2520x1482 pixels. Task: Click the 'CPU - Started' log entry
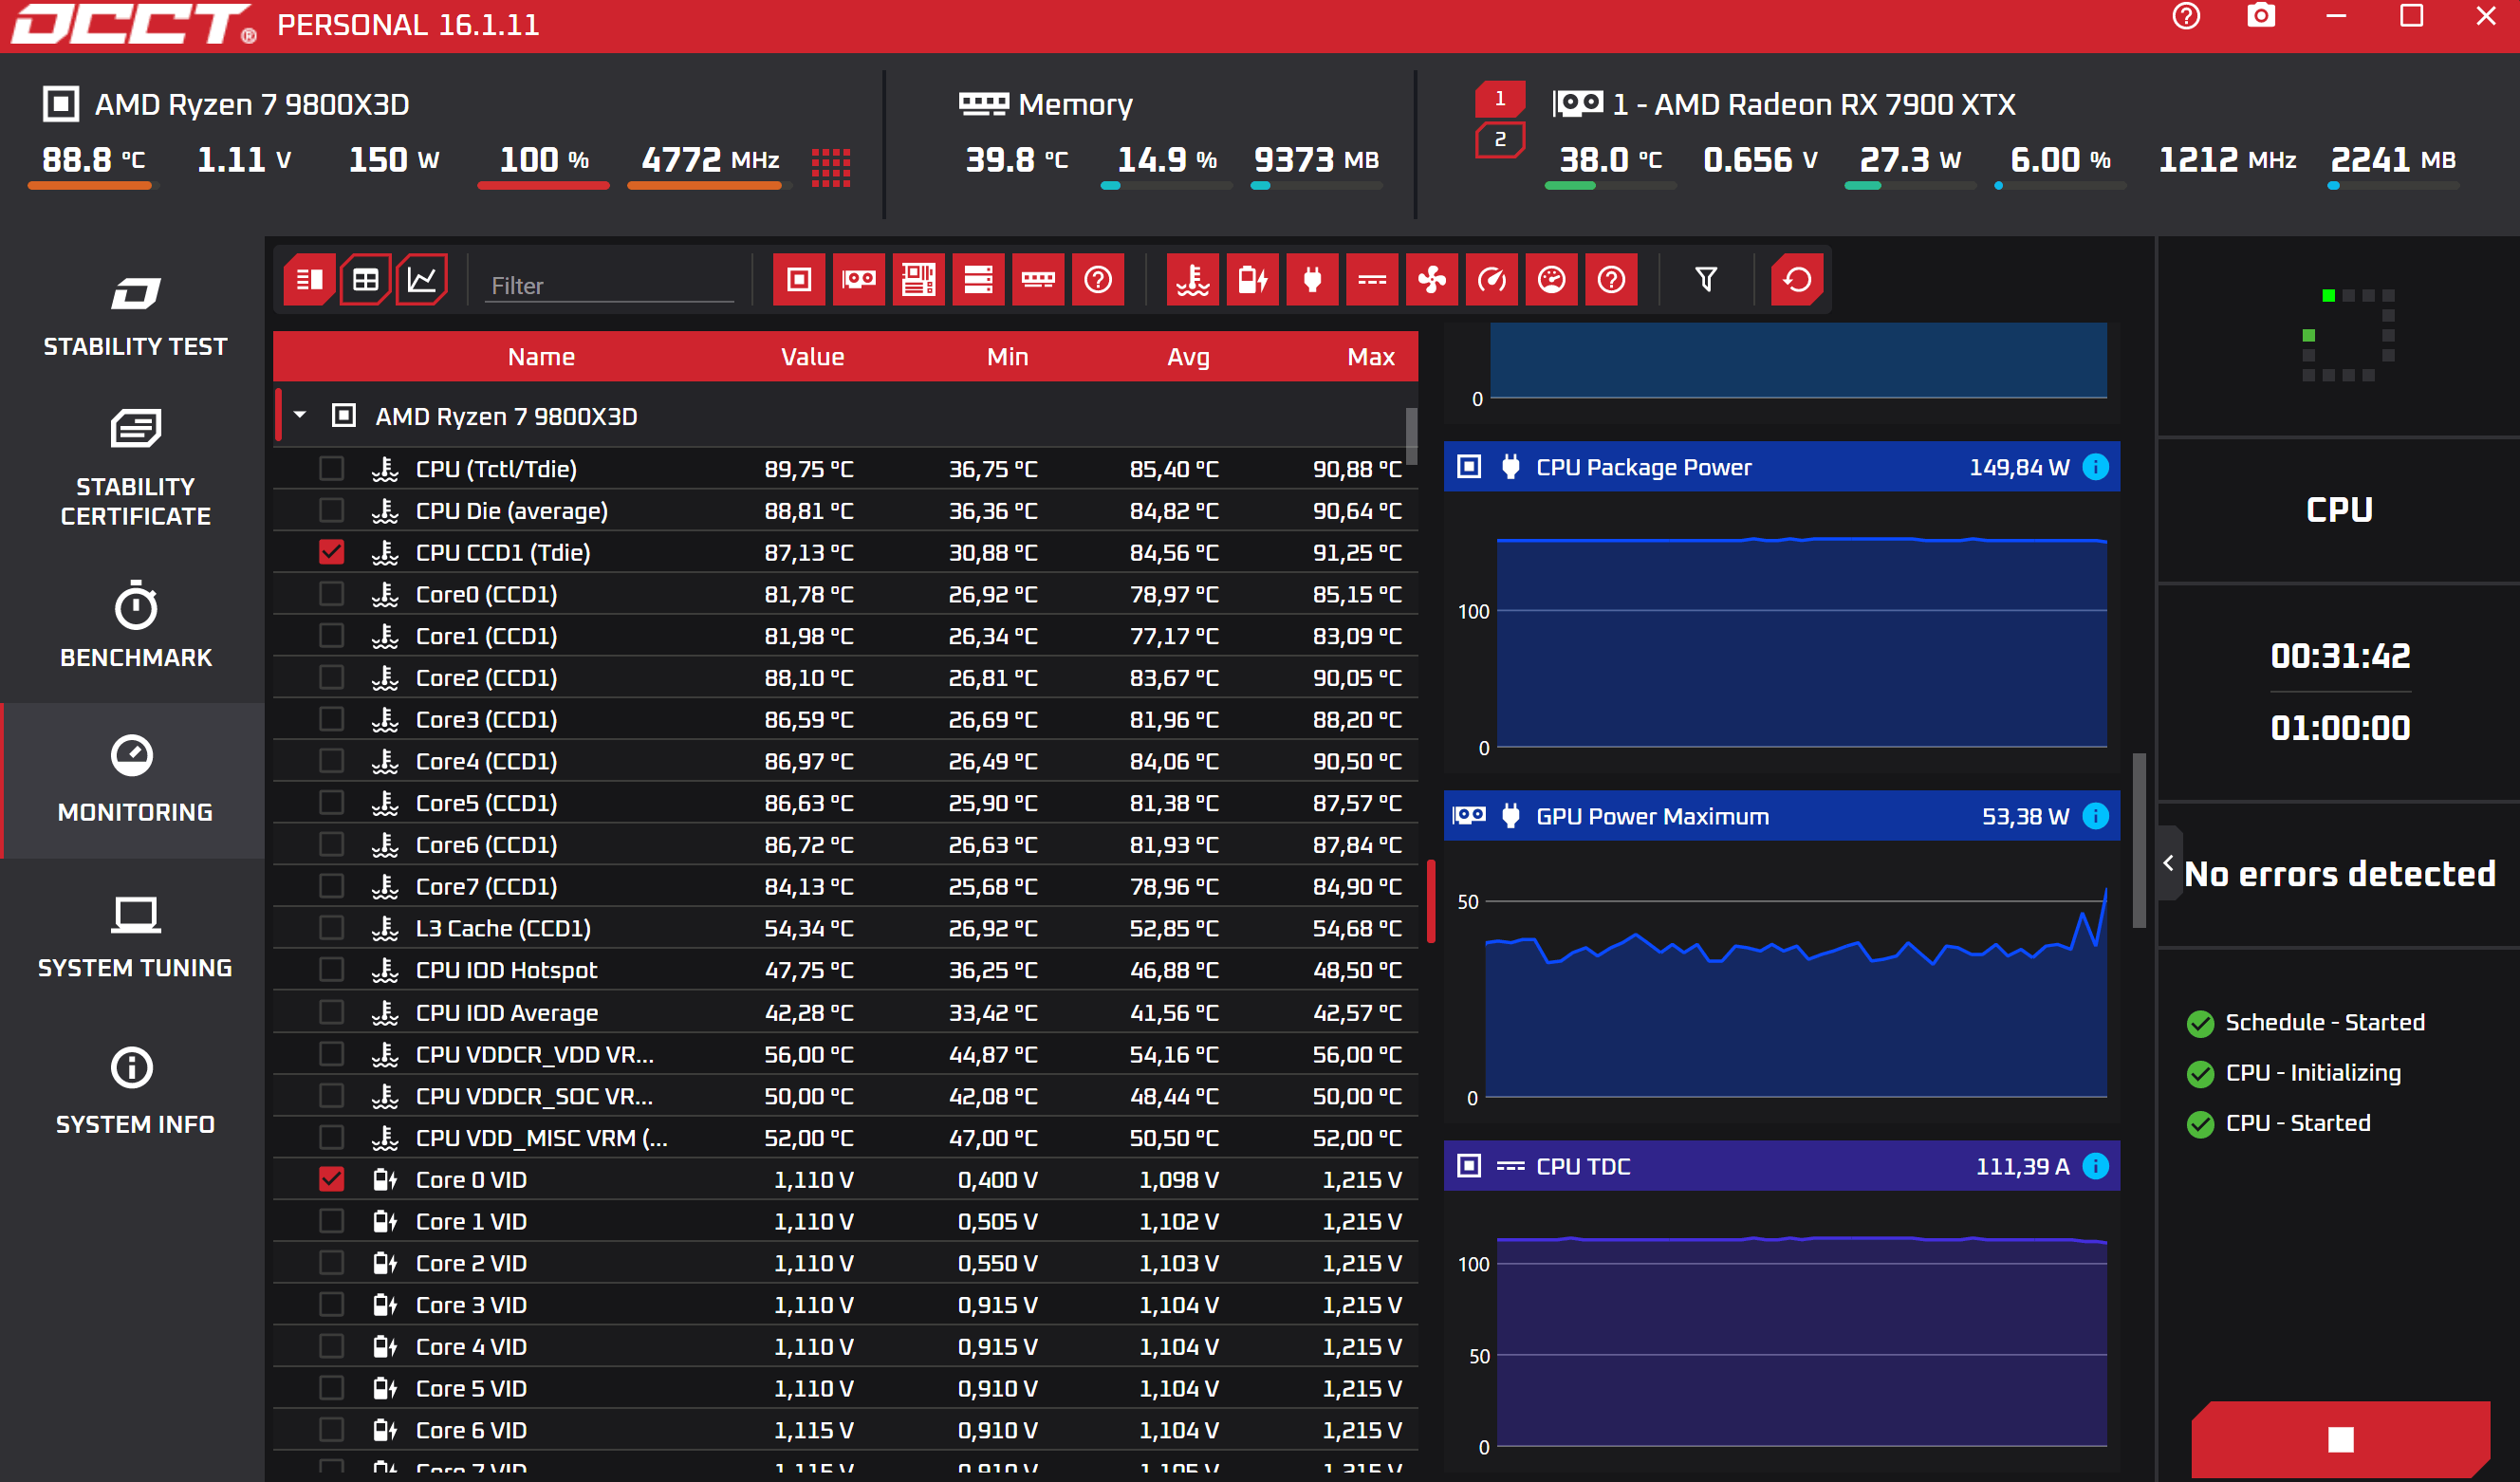[x=2297, y=1123]
